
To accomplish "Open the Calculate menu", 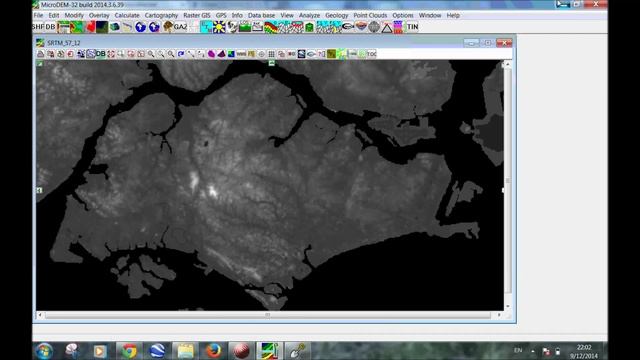I will tap(127, 15).
